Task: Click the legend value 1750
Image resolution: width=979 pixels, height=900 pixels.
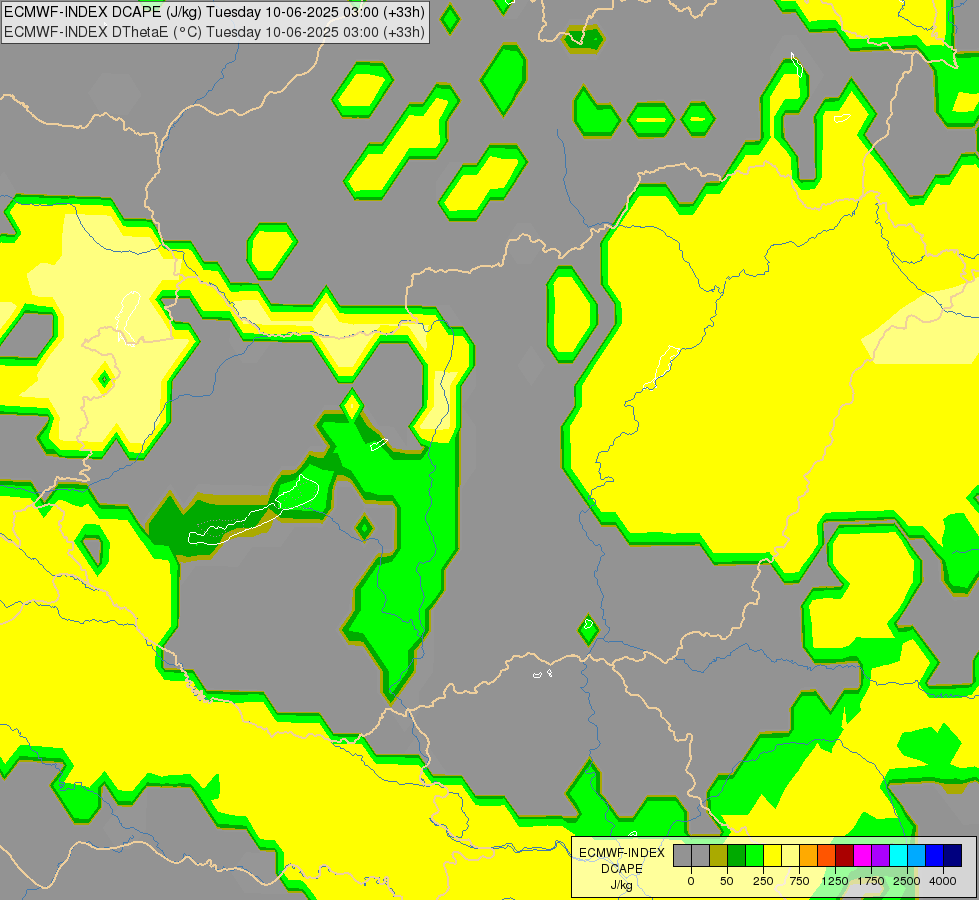Action: (871, 881)
